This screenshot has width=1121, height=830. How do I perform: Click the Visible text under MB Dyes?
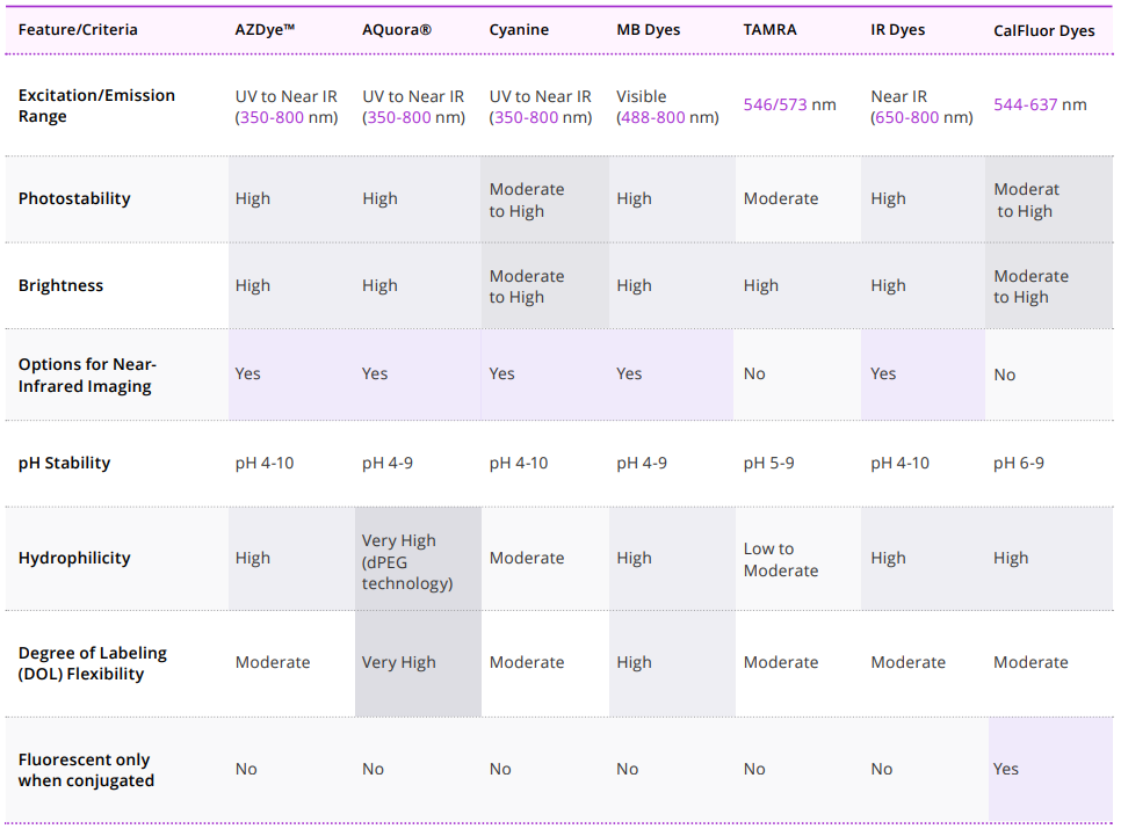tap(641, 97)
